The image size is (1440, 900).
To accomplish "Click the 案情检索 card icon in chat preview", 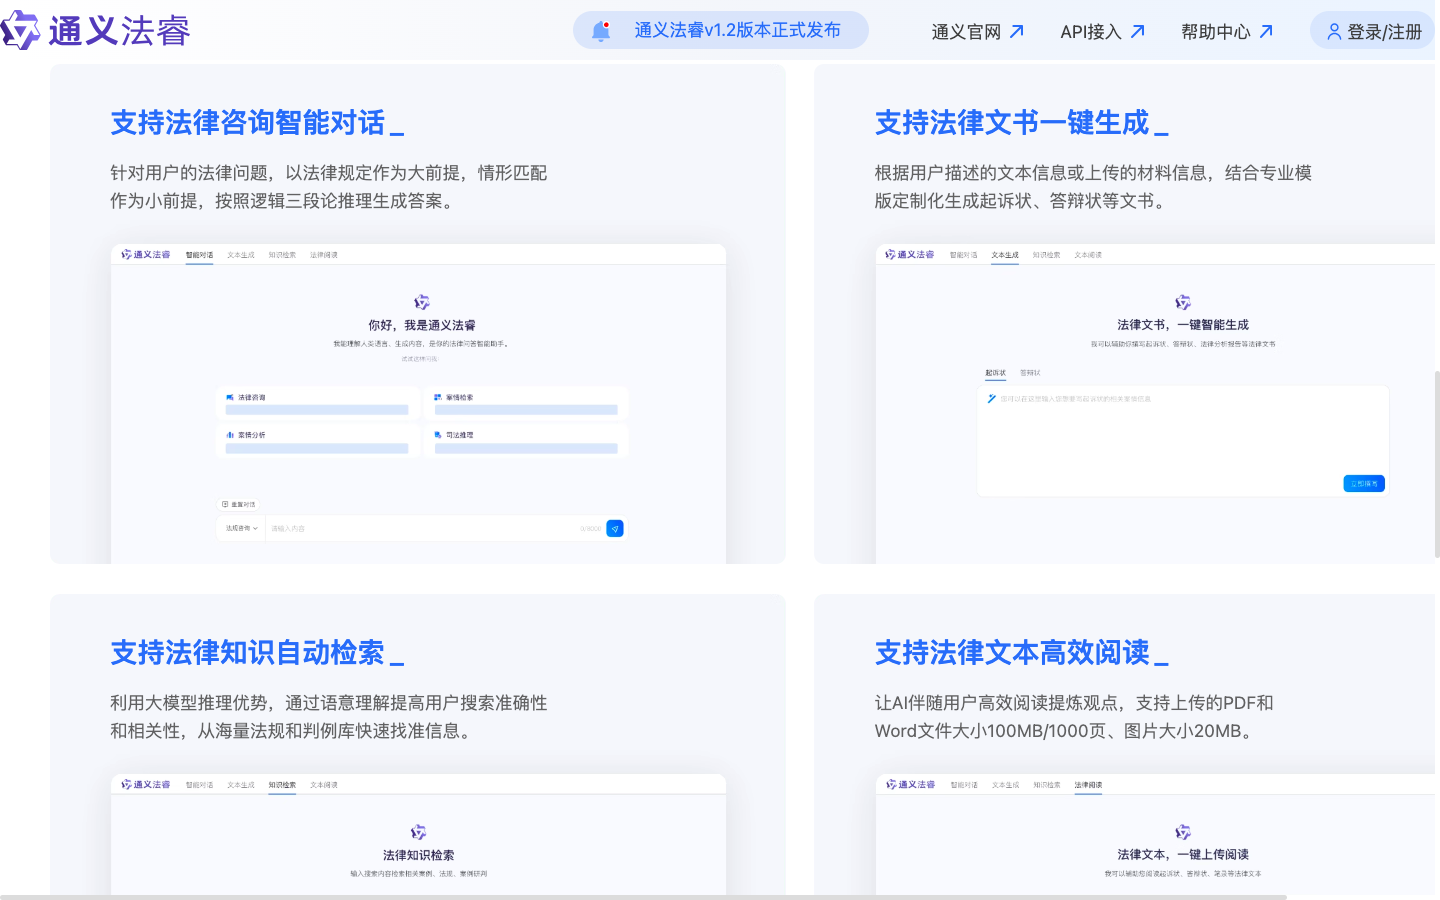I will pos(438,397).
